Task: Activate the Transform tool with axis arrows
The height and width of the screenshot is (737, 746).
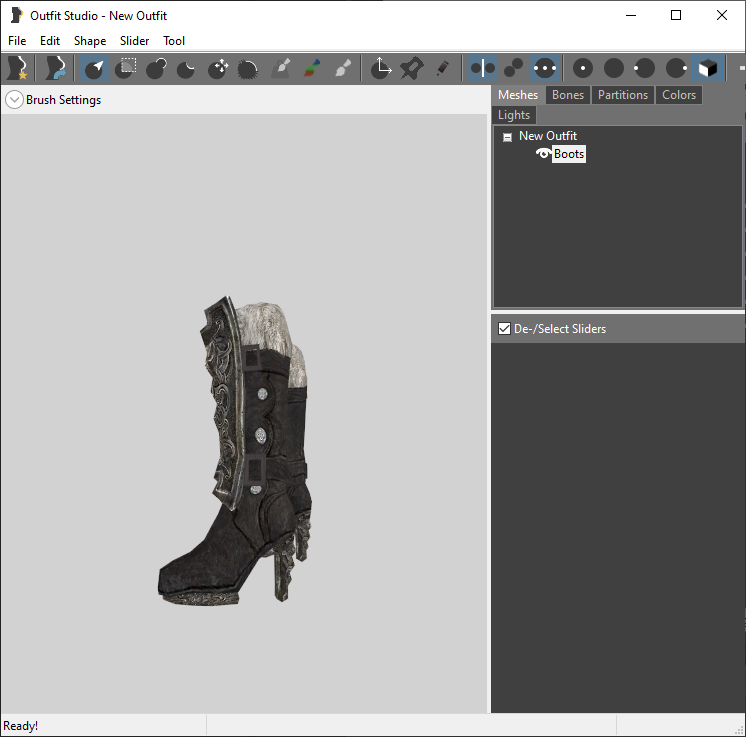Action: pyautogui.click(x=381, y=69)
